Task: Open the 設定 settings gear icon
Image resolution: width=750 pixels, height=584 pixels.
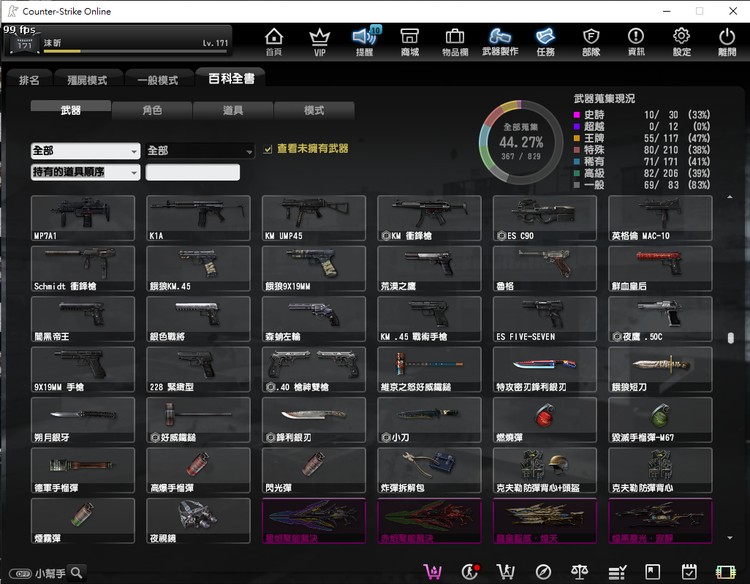Action: tap(682, 42)
